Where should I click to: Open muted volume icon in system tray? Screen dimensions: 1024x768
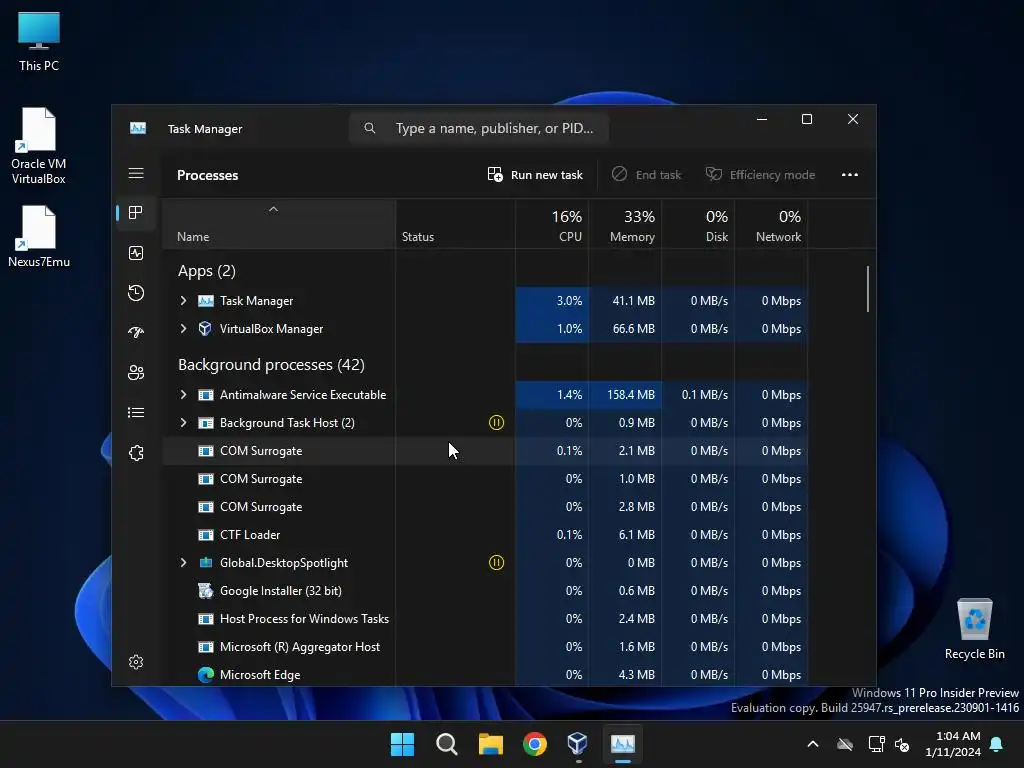902,744
